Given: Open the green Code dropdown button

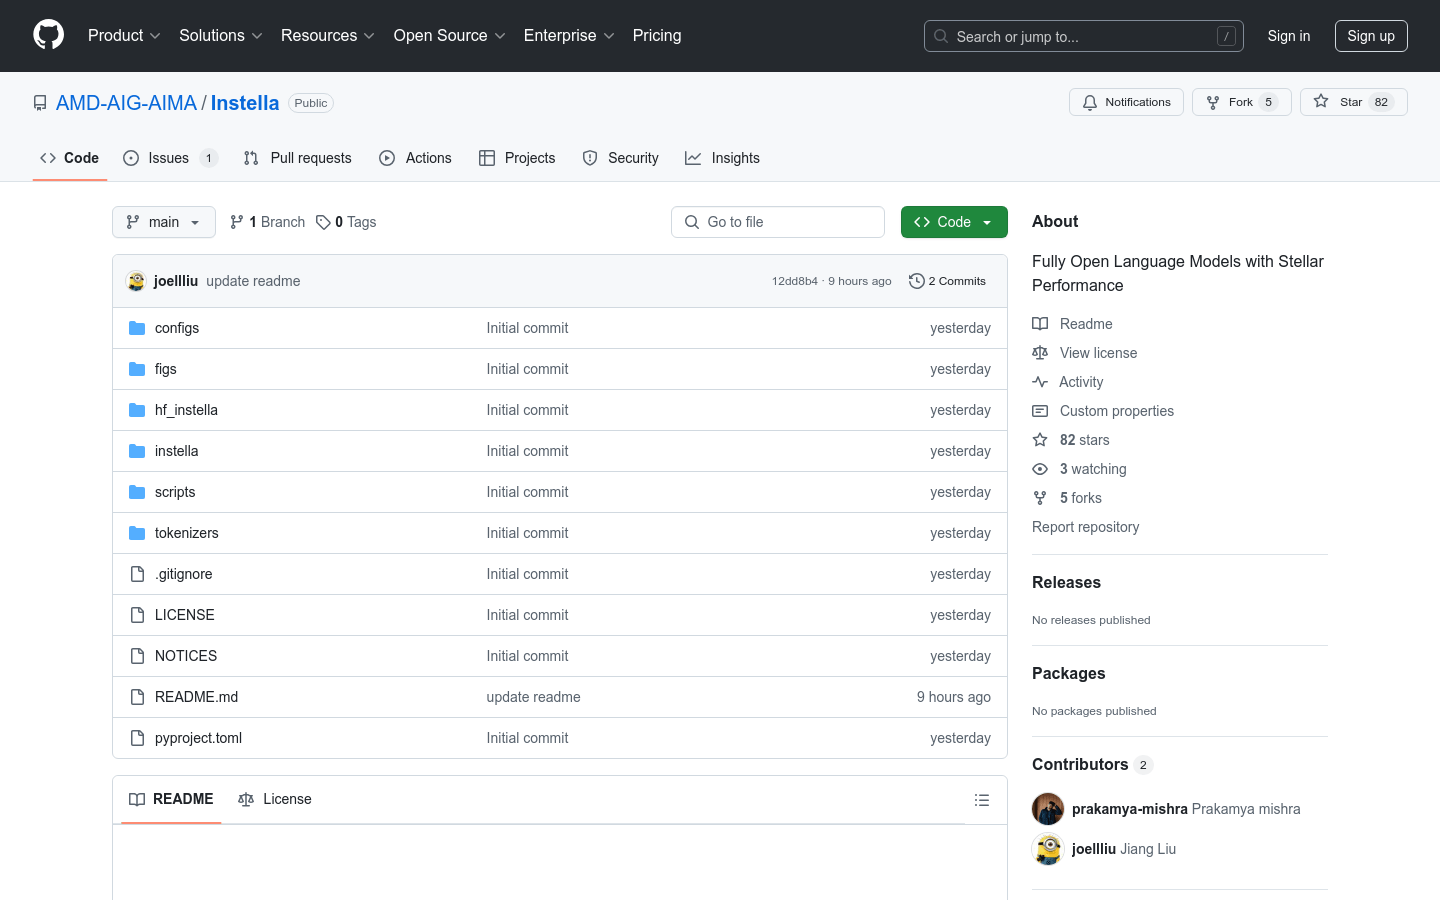Looking at the screenshot, I should [954, 222].
